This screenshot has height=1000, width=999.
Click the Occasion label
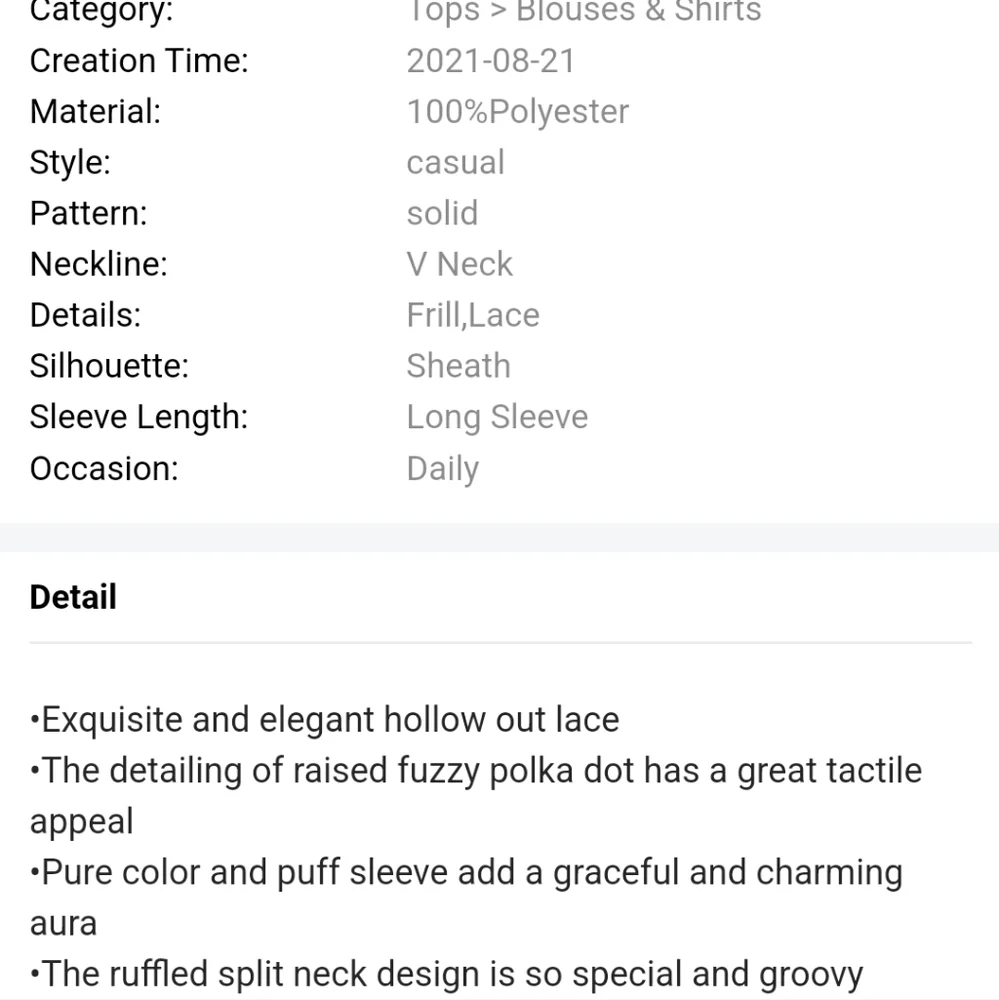[104, 469]
